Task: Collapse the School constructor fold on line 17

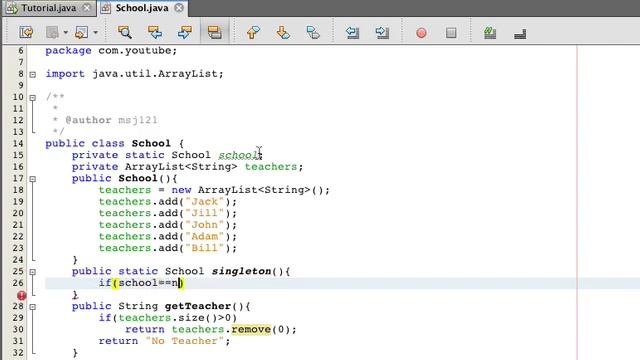Action: pyautogui.click(x=33, y=179)
